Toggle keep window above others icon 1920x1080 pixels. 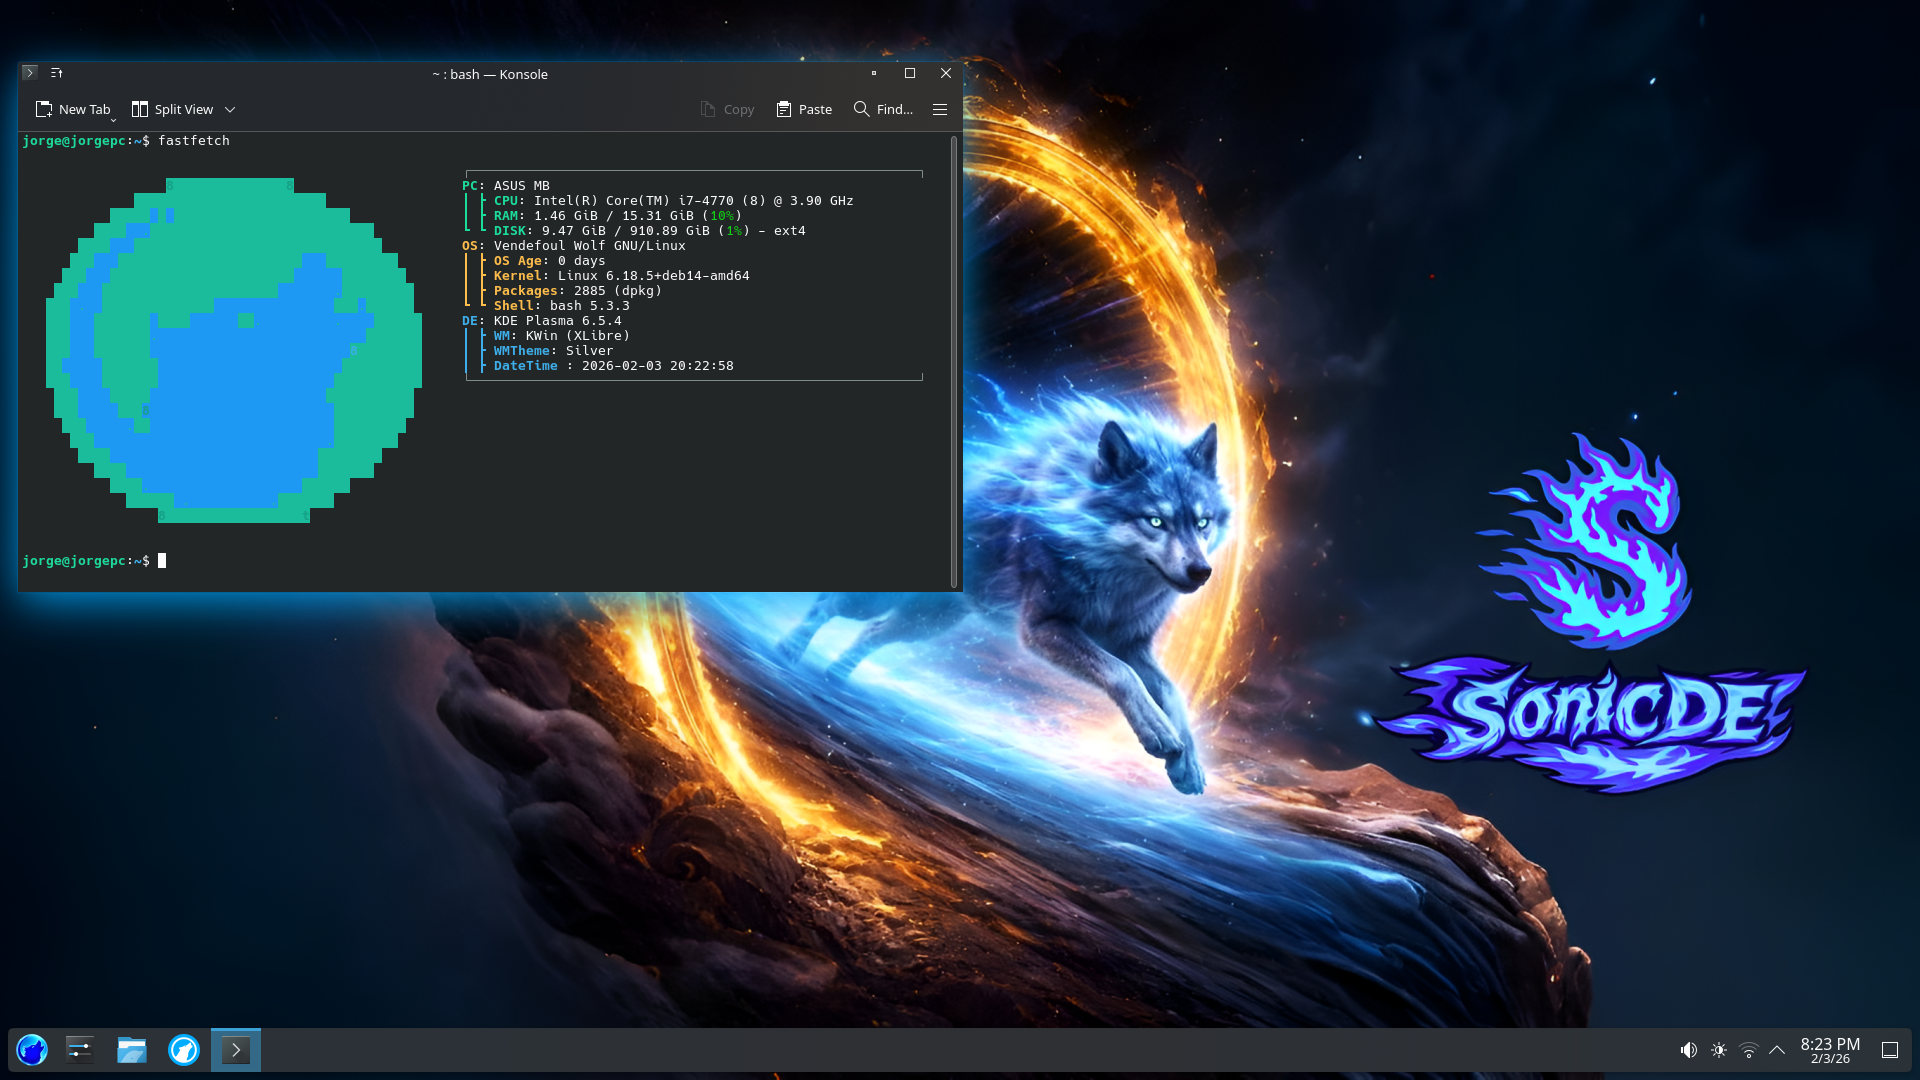coord(57,73)
